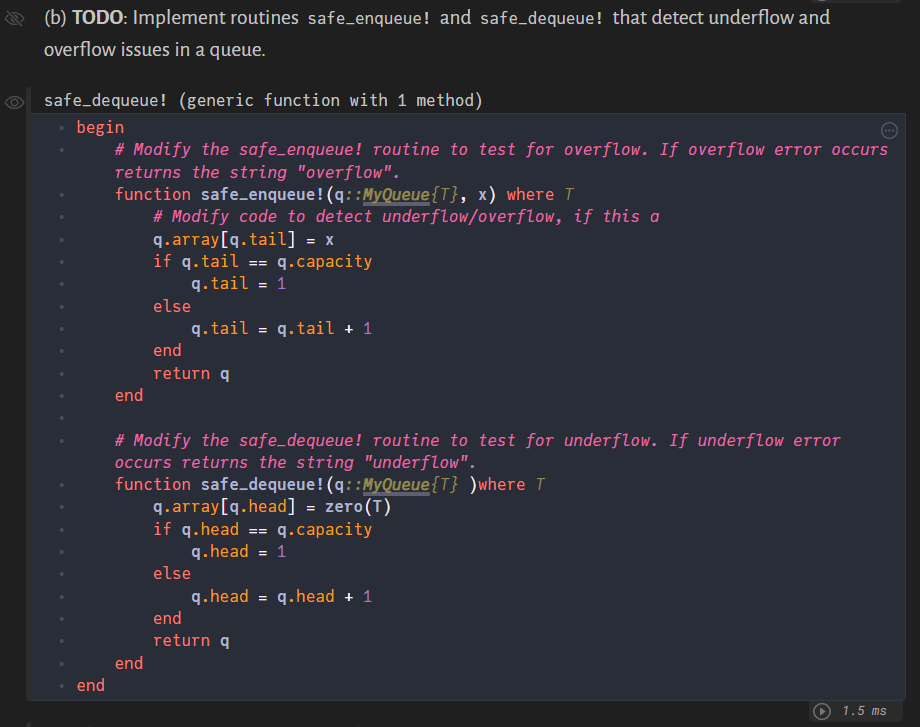Click 'return q' in the safe_dequeue! function
920x727 pixels.
tap(191, 641)
